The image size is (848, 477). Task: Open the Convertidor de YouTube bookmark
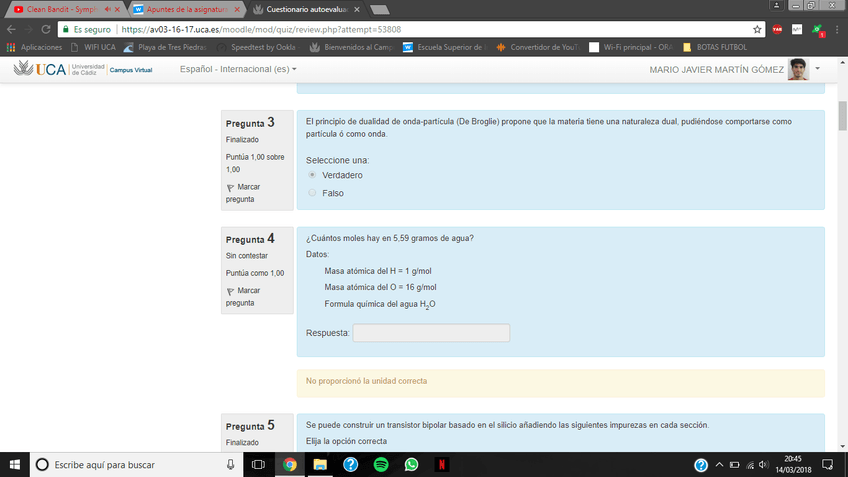(x=538, y=47)
